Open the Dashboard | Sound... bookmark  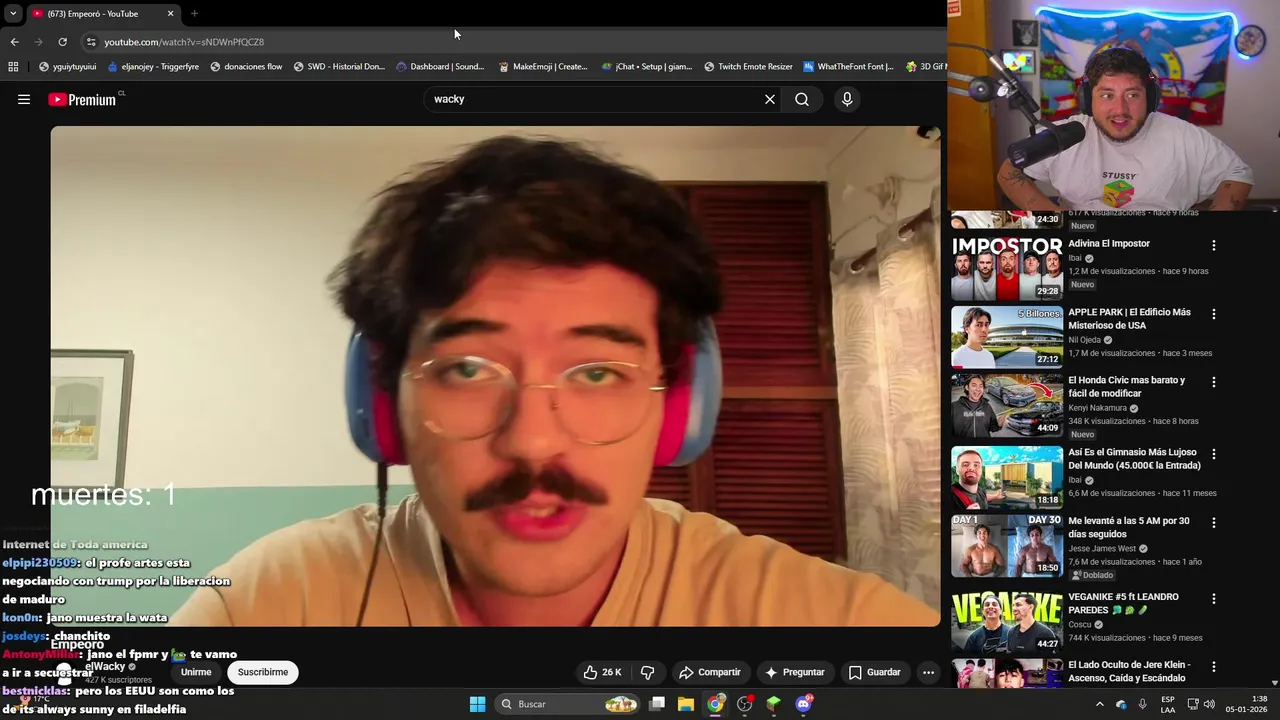pyautogui.click(x=440, y=67)
